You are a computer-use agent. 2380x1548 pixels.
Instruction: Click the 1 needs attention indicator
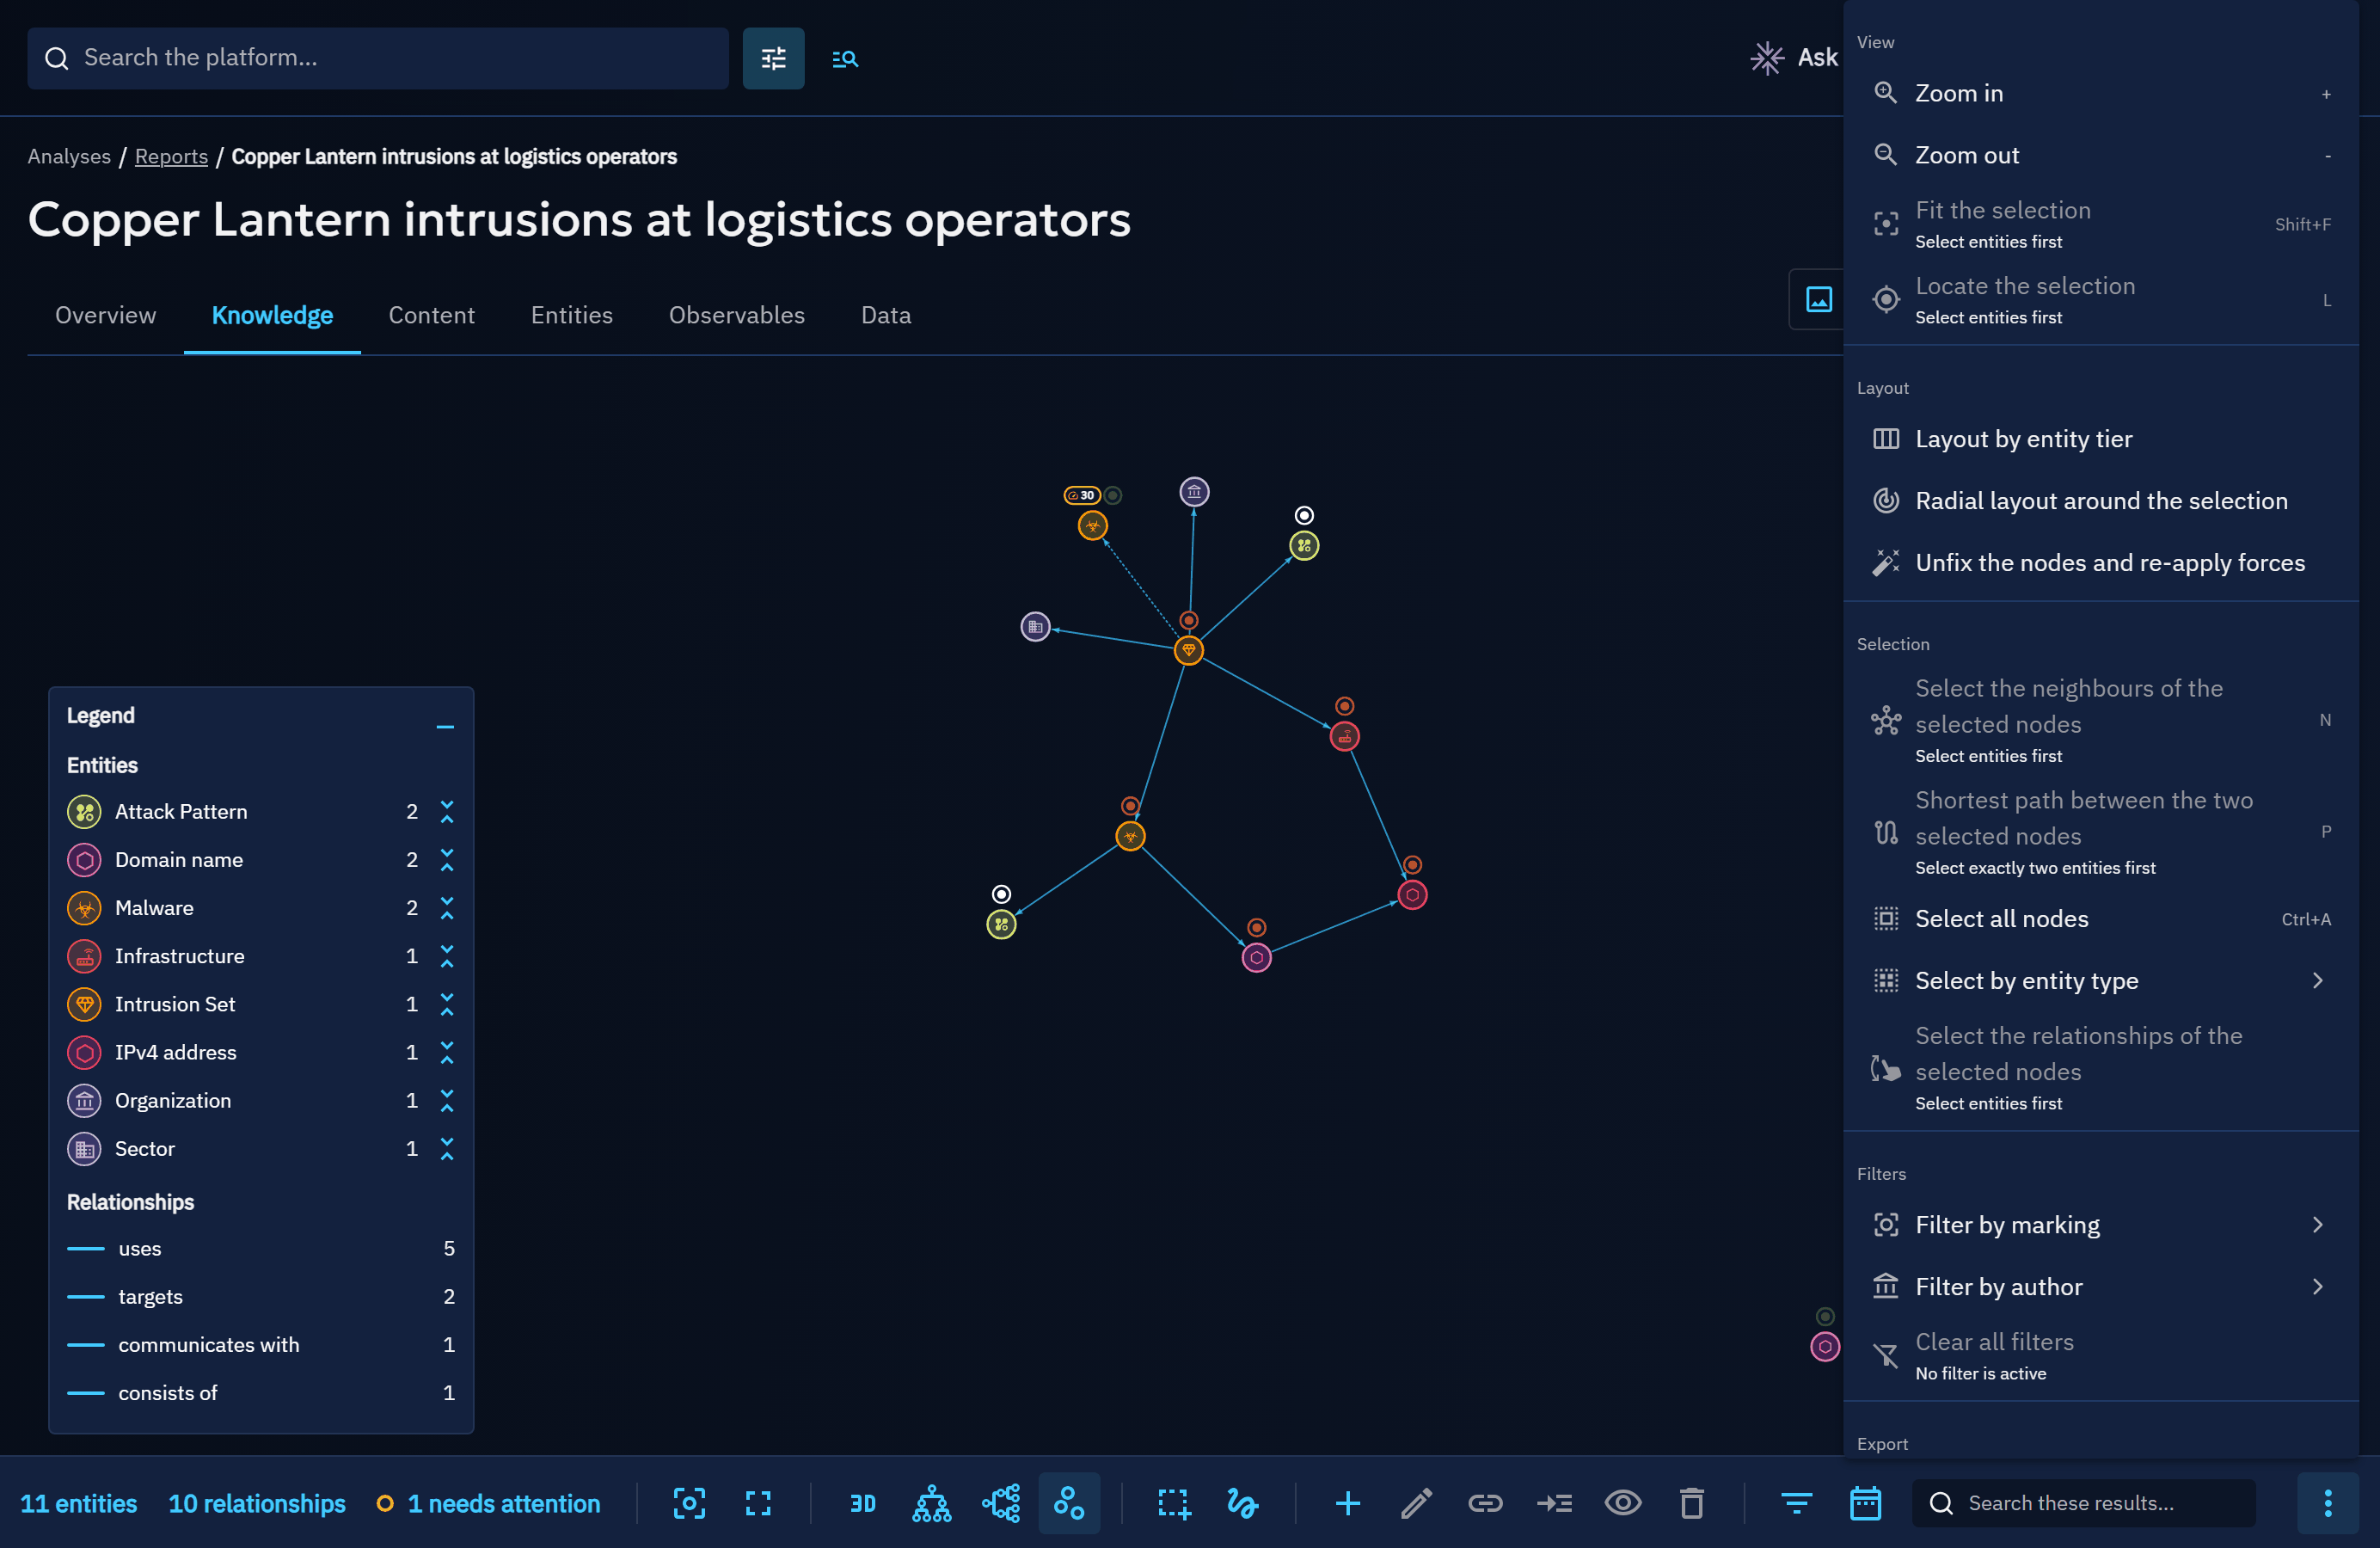(x=488, y=1503)
